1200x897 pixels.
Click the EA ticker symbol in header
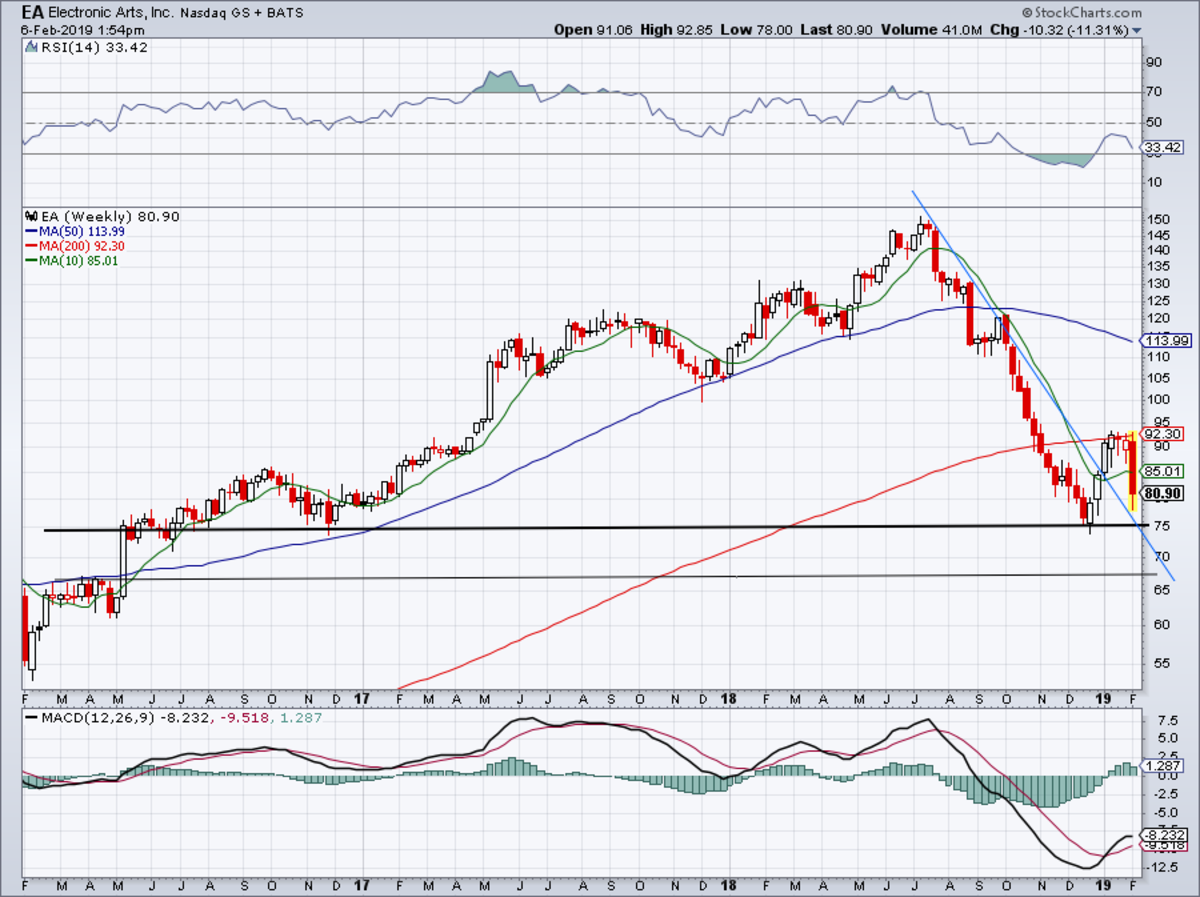[31, 14]
